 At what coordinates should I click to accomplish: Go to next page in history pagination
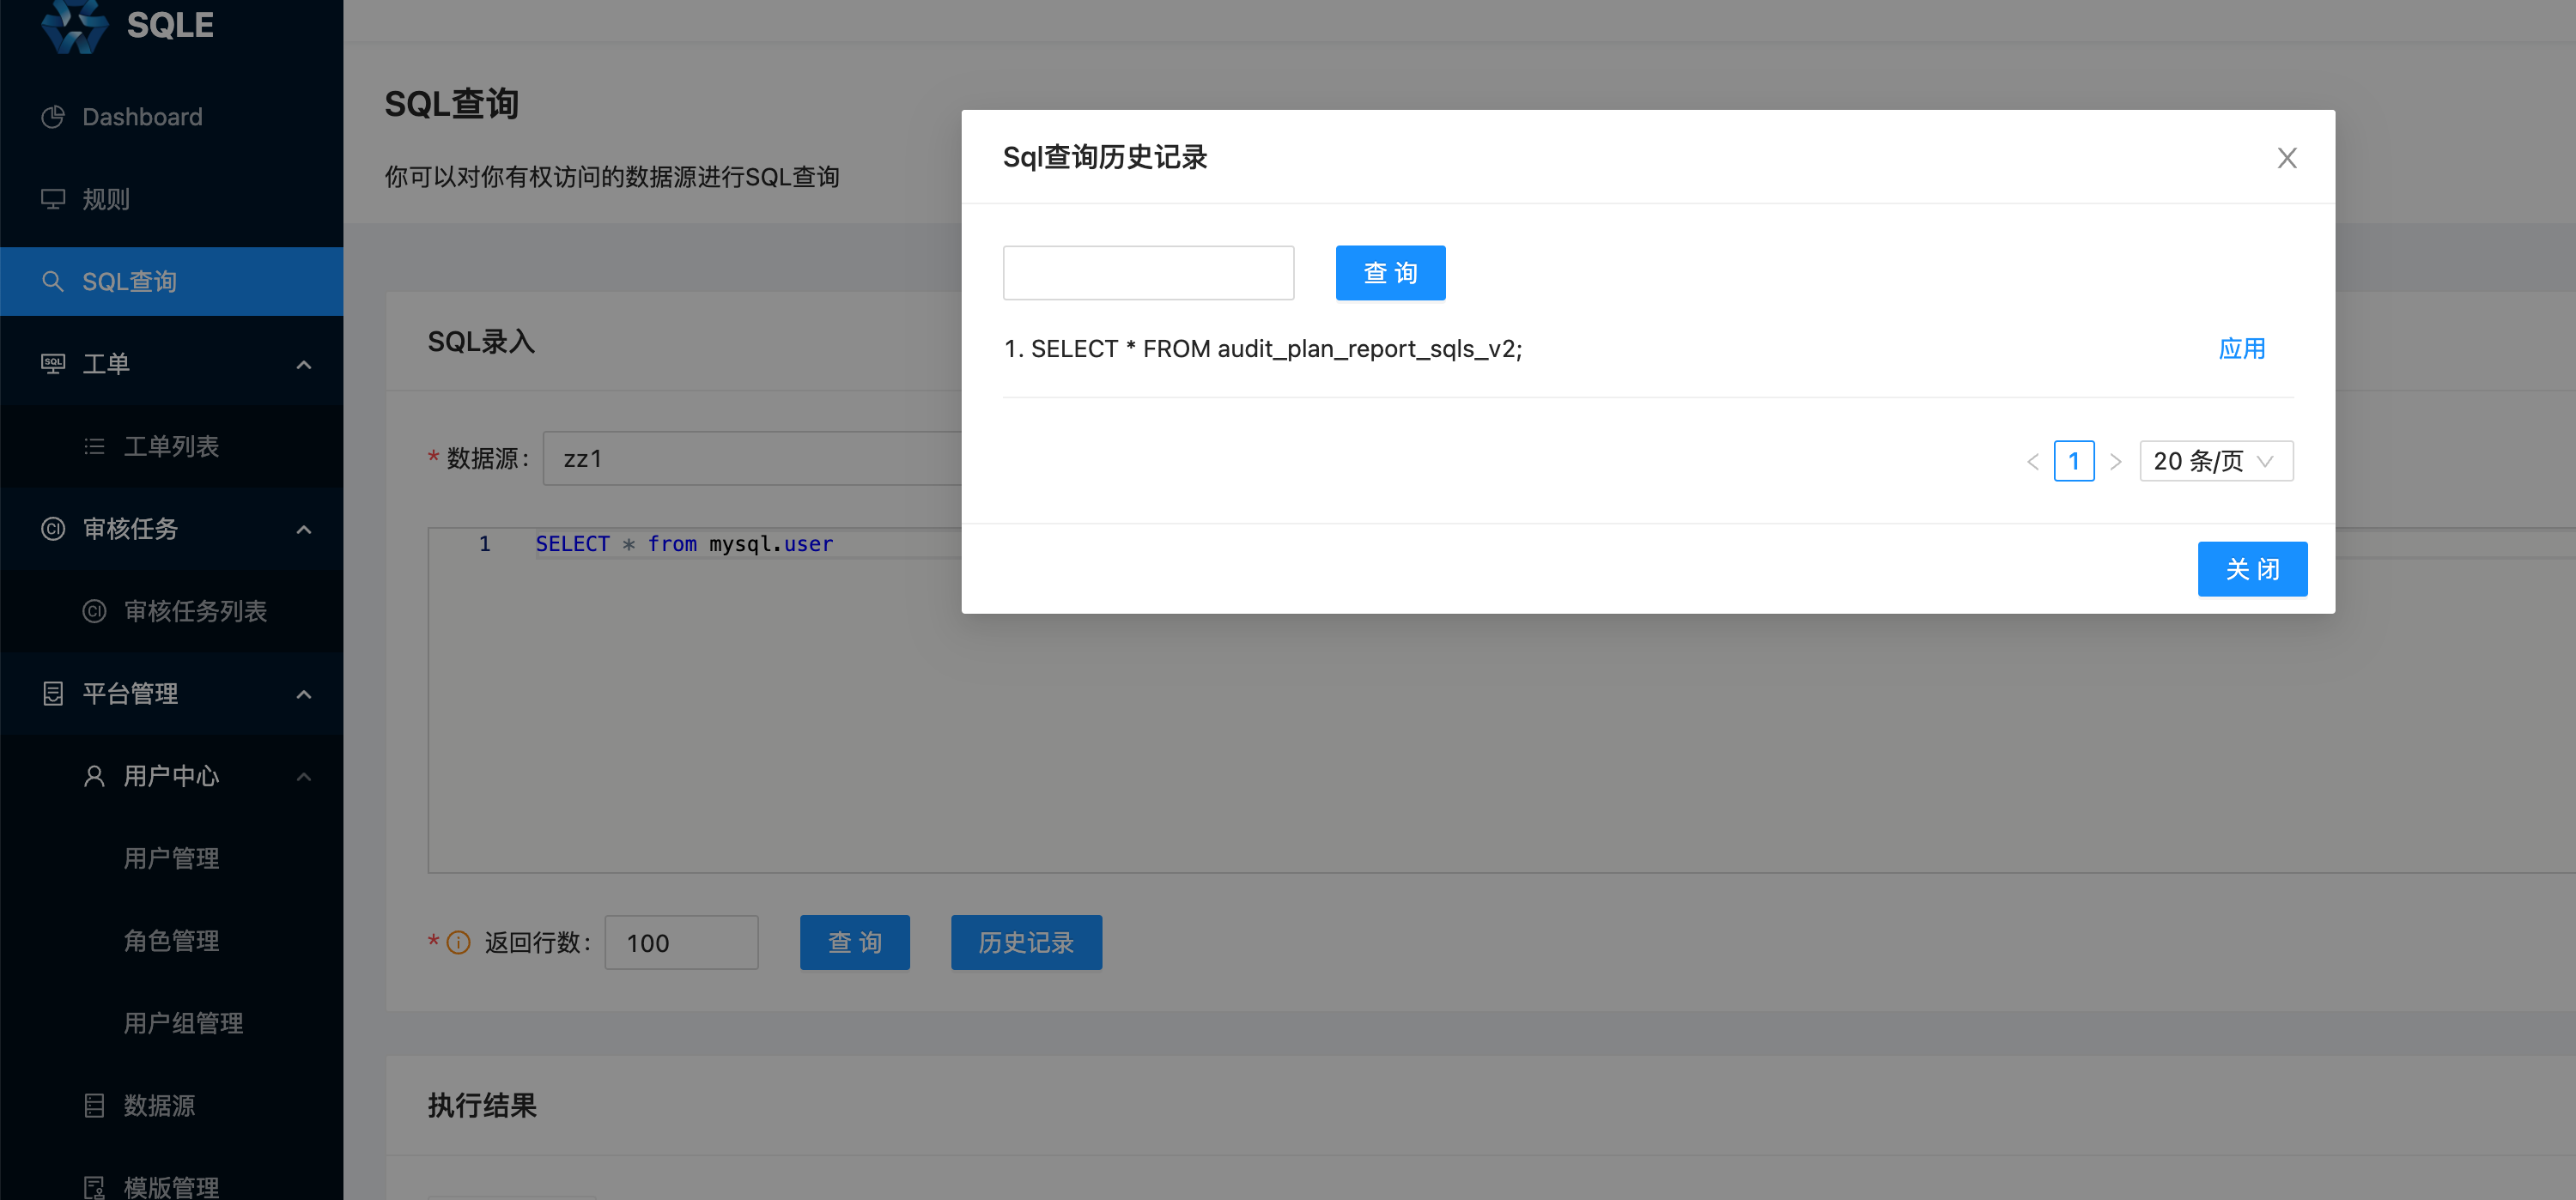pyautogui.click(x=2117, y=461)
